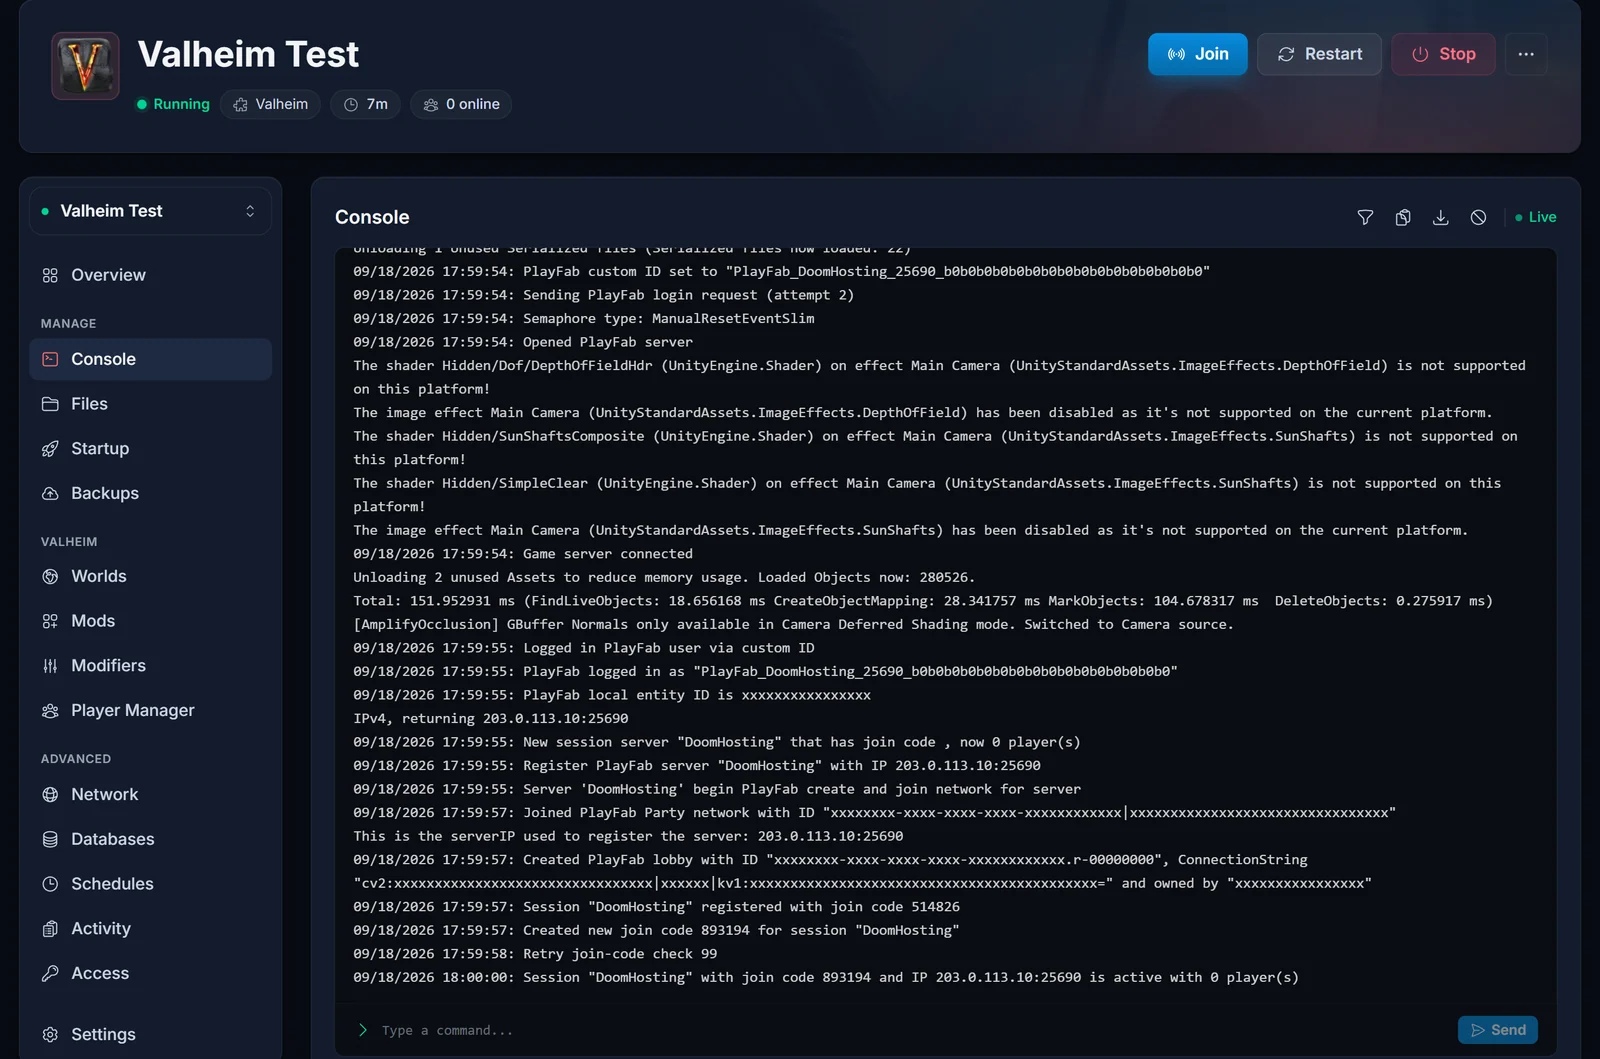Screen dimensions: 1600x1059
Task: Restart the Valheim Test server
Action: point(1319,54)
